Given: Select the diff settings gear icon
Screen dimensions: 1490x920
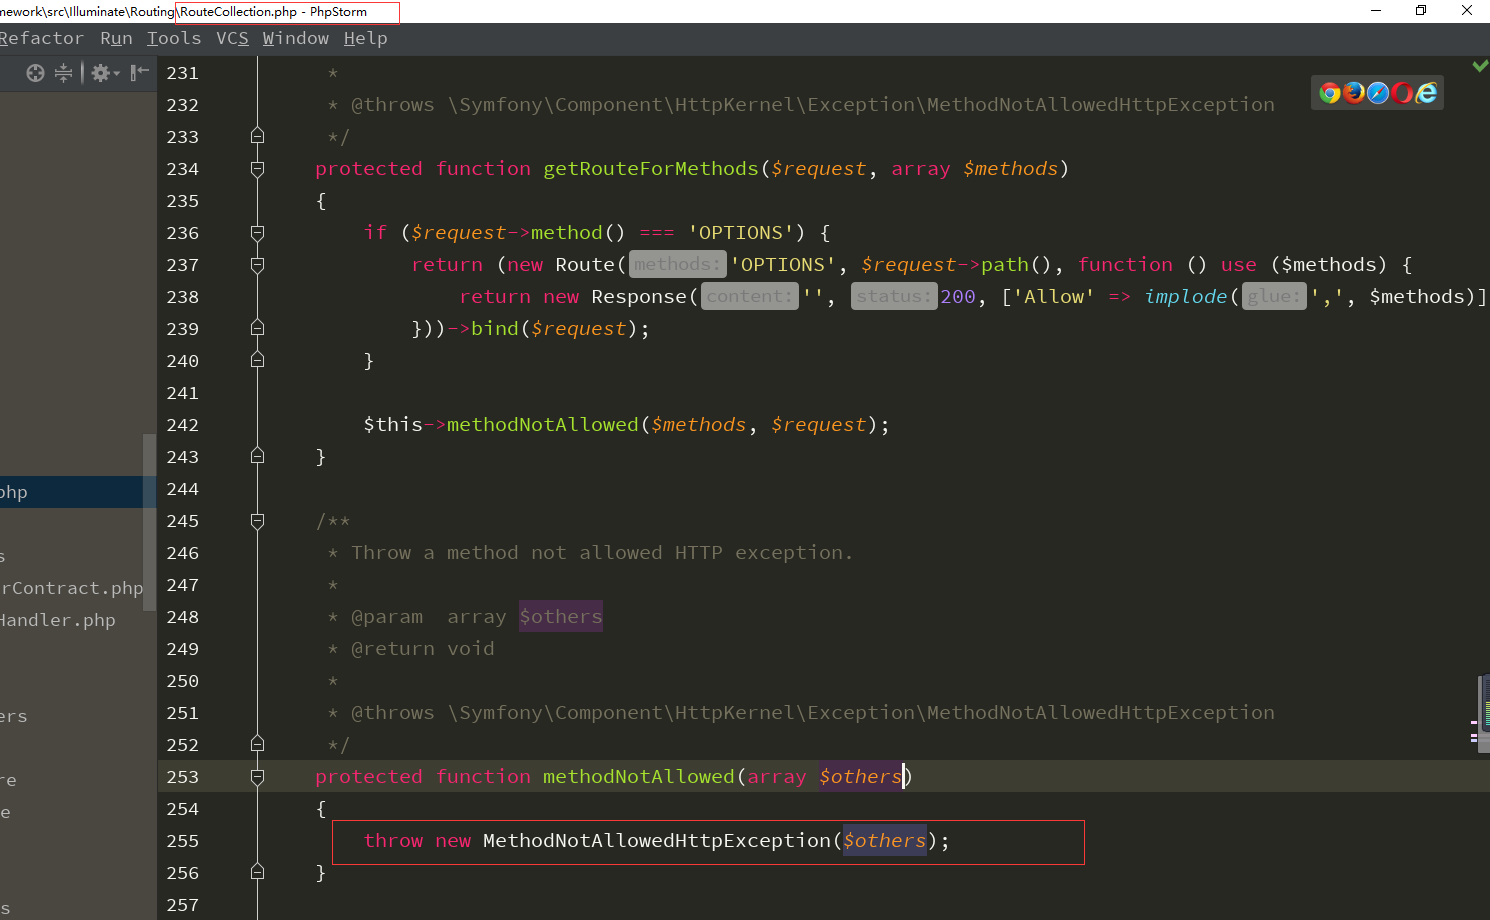Looking at the screenshot, I should [100, 73].
